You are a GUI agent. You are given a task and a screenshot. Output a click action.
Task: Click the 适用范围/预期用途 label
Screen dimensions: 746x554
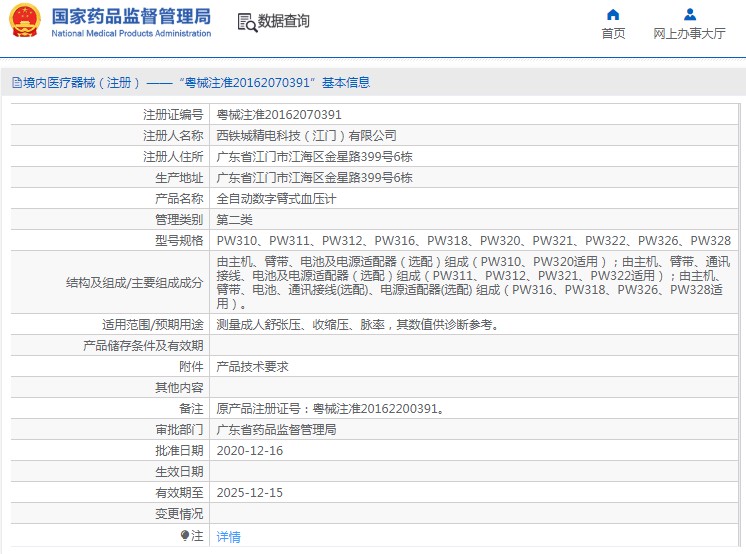pyautogui.click(x=153, y=325)
